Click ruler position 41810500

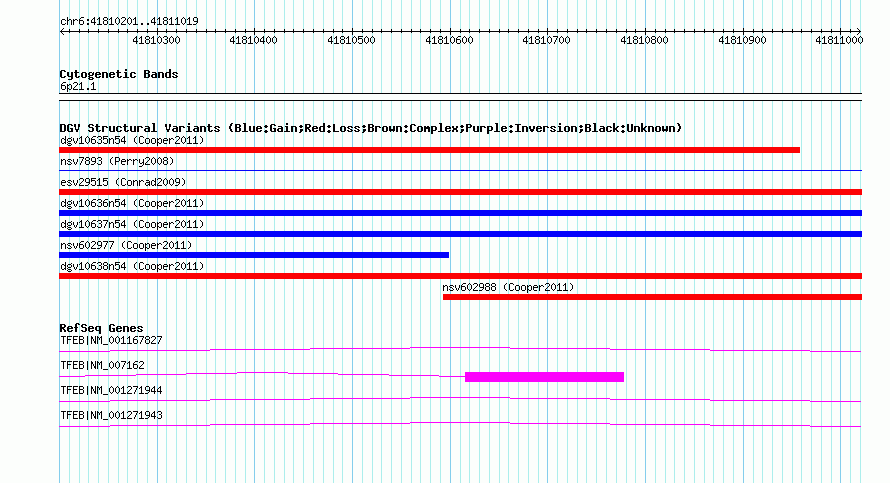click(x=351, y=40)
